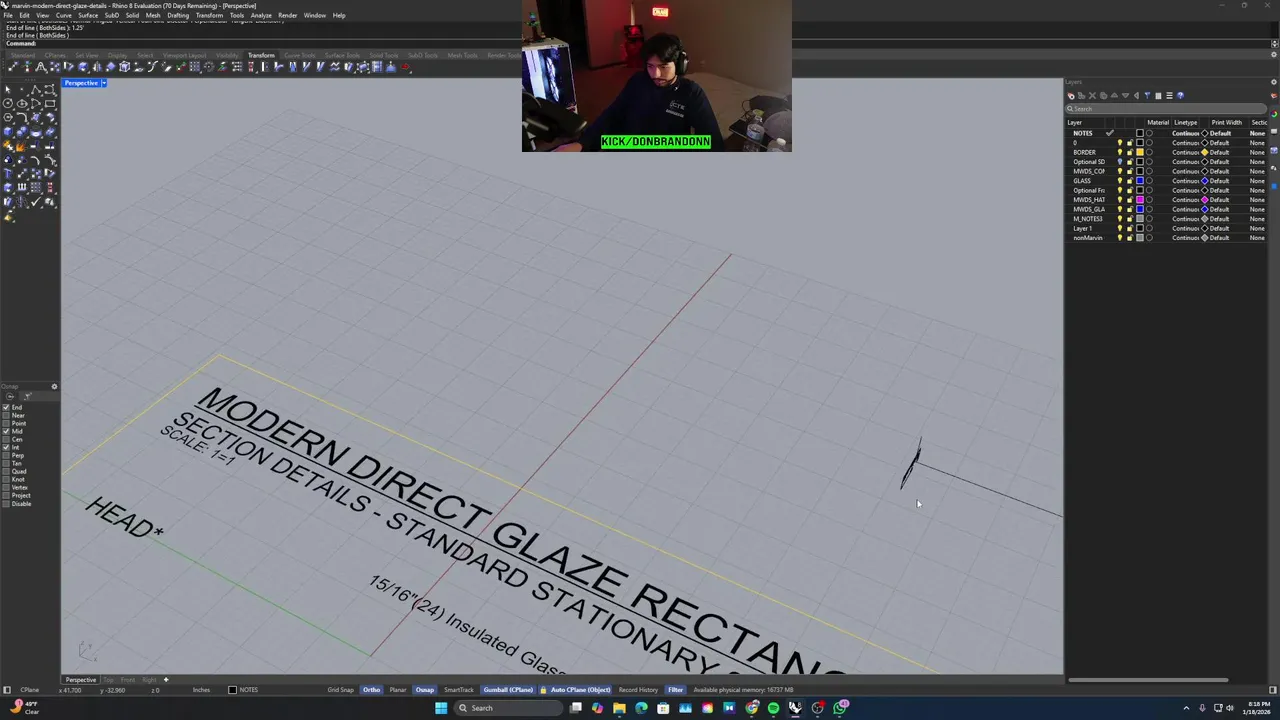Viewport: 1280px width, 720px height.
Task: Click the Command prompt input line
Action: tap(640, 43)
